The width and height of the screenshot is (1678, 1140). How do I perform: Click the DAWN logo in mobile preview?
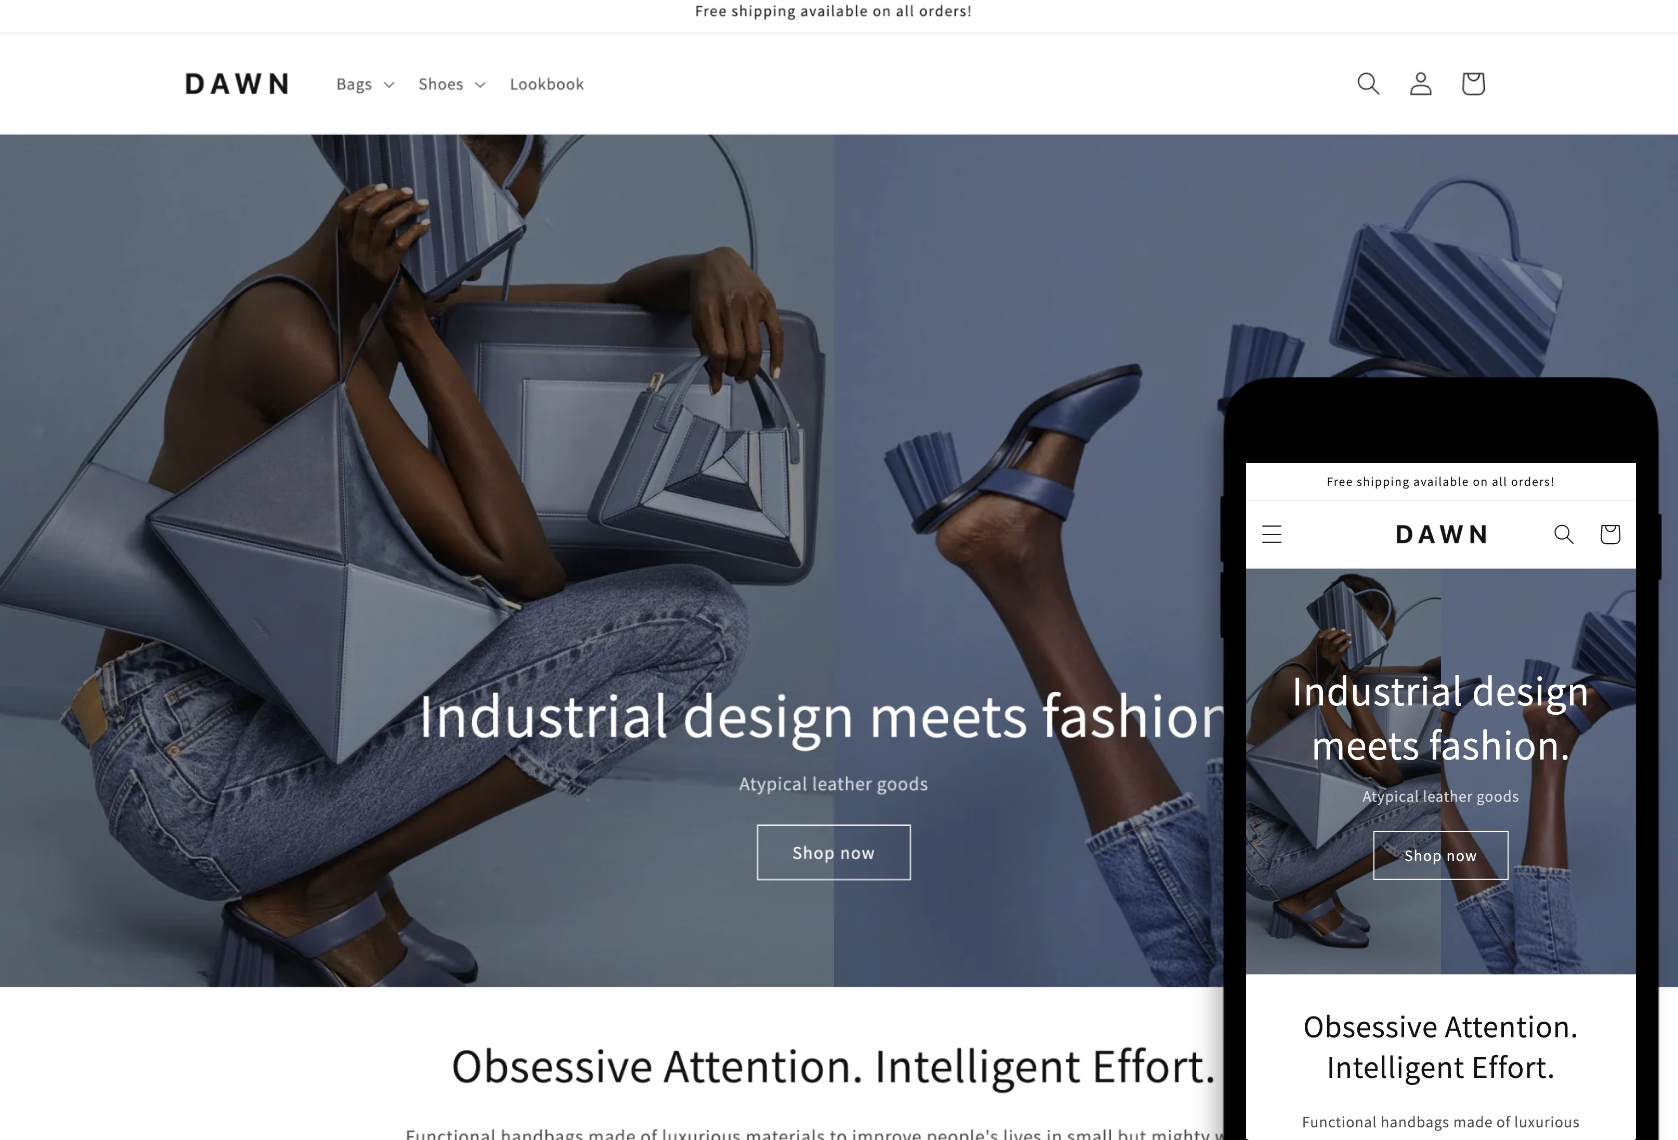pyautogui.click(x=1441, y=535)
